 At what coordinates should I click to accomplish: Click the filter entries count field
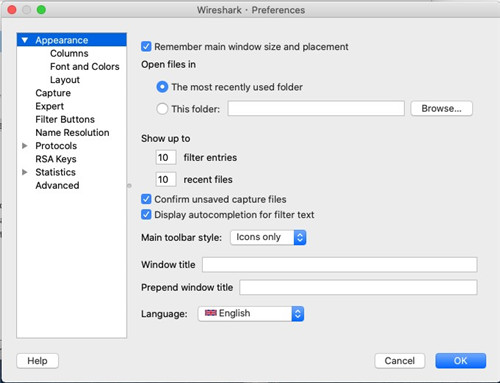tap(166, 157)
